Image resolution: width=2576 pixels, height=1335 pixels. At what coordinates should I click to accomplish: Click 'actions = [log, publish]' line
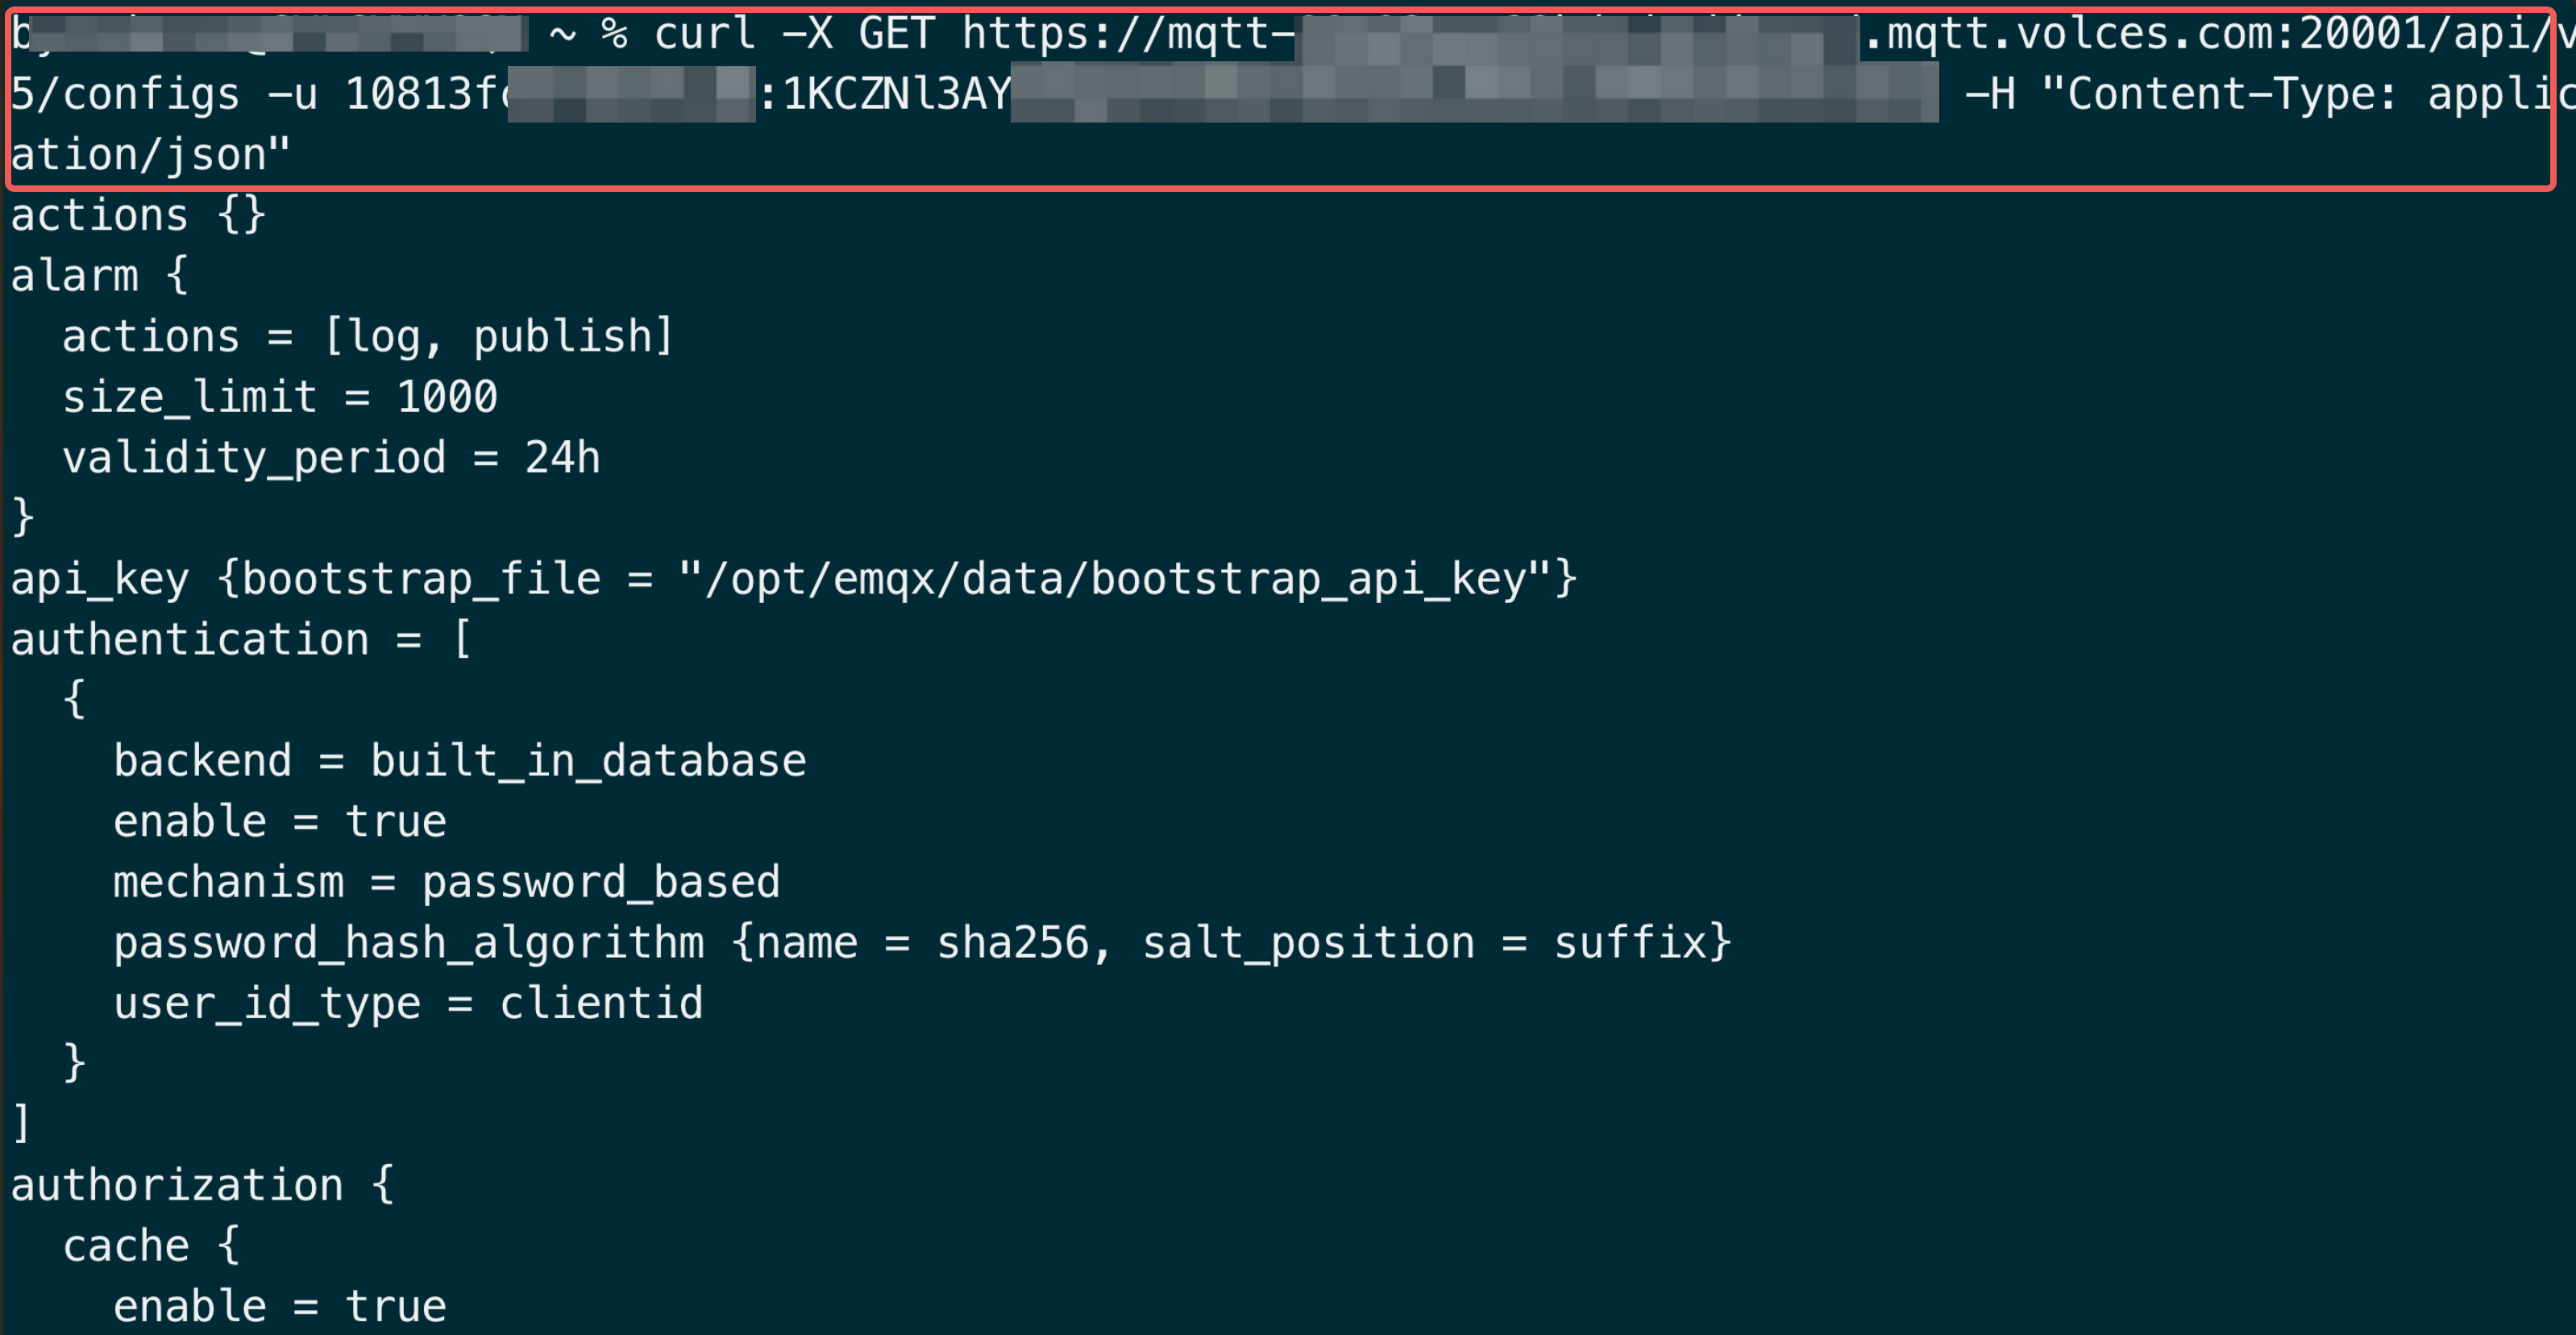368,337
